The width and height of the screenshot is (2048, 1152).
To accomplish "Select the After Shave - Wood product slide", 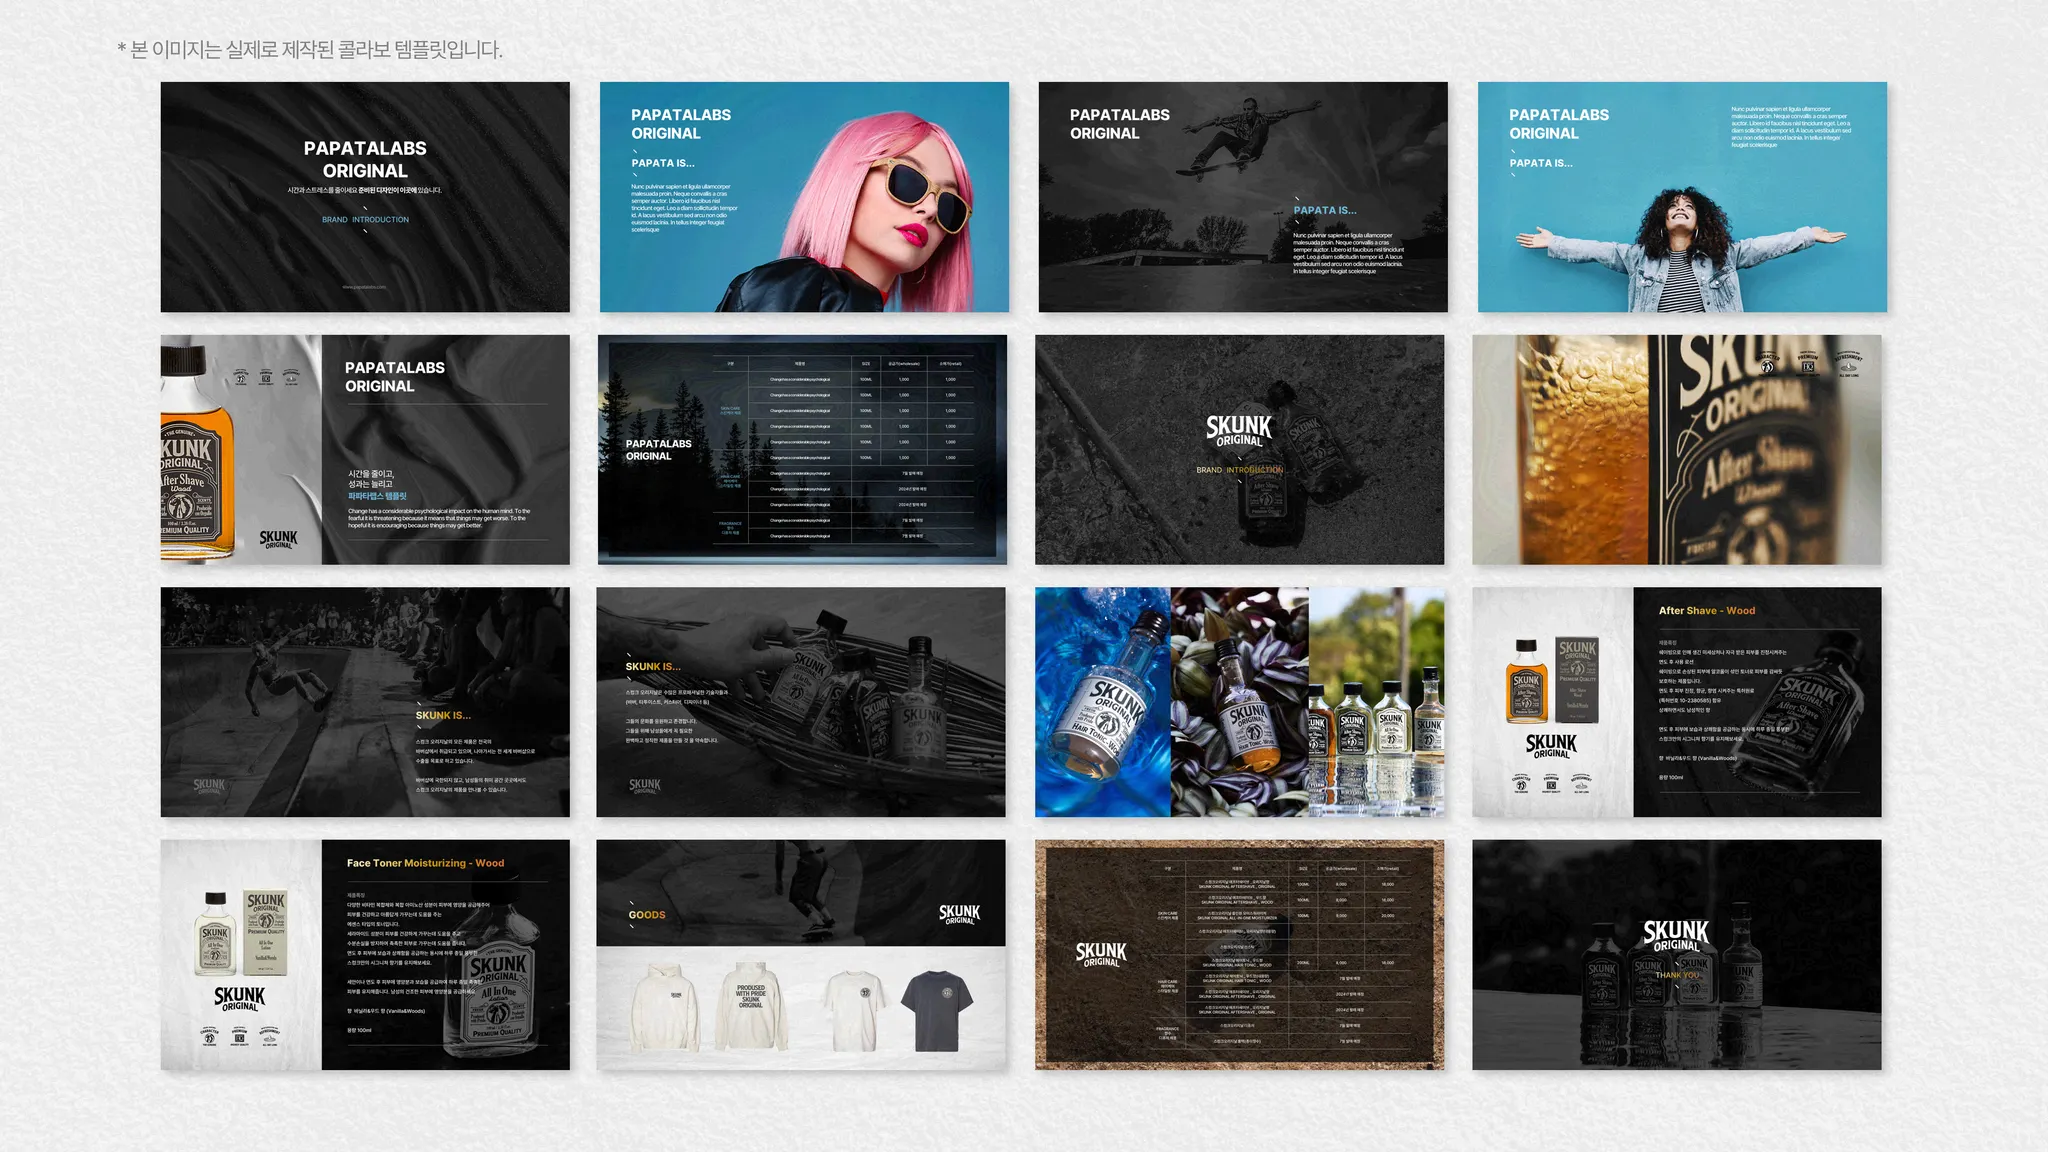I will point(1676,702).
